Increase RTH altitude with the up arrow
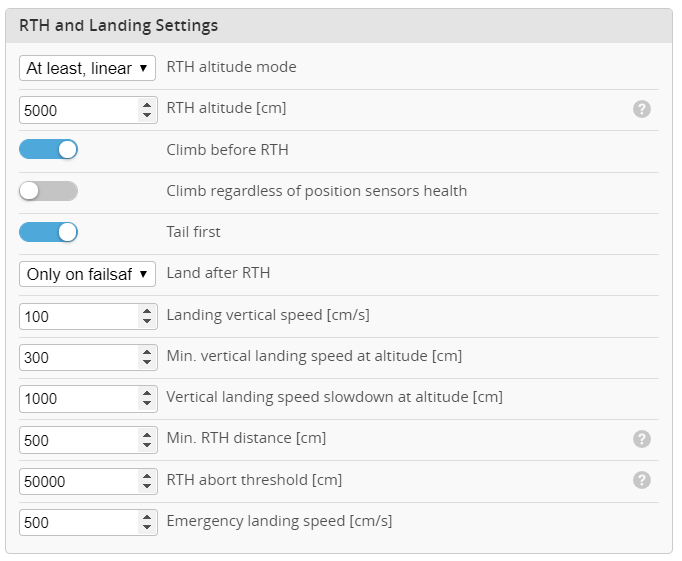Screen dimensions: 682x561 147,104
